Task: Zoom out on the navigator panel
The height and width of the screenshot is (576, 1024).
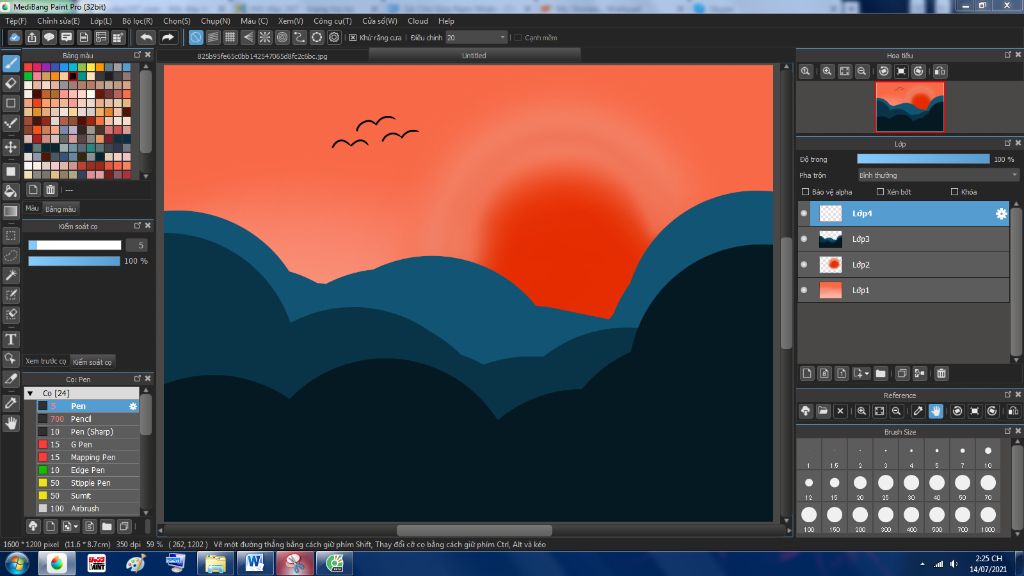Action: 862,71
